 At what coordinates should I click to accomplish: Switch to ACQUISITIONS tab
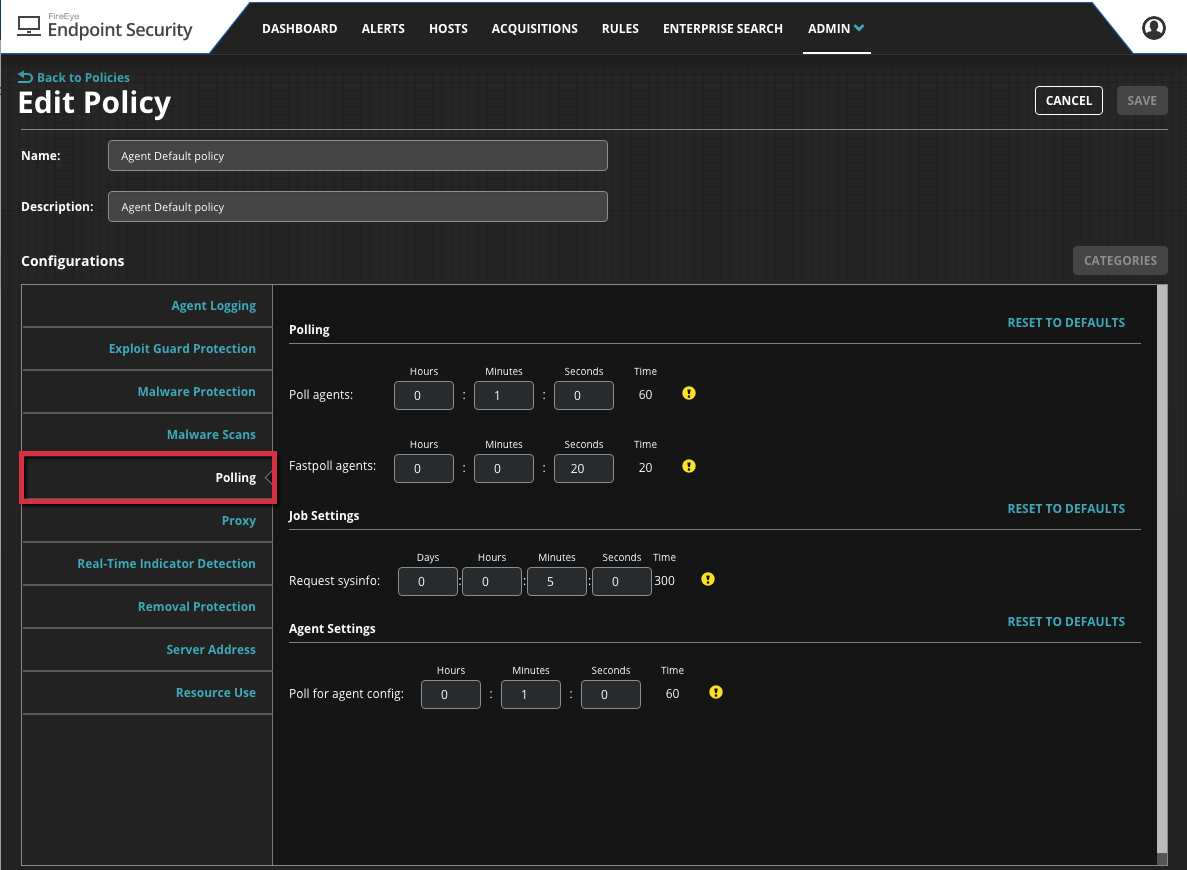click(x=534, y=29)
